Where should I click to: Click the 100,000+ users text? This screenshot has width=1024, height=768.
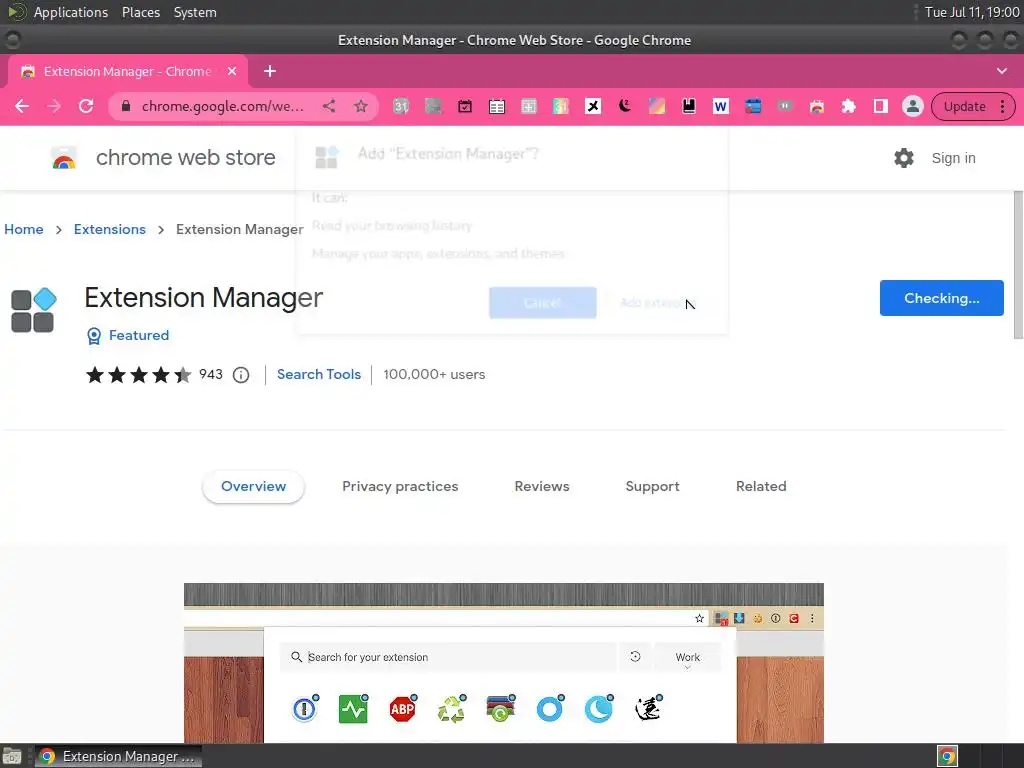click(x=434, y=374)
